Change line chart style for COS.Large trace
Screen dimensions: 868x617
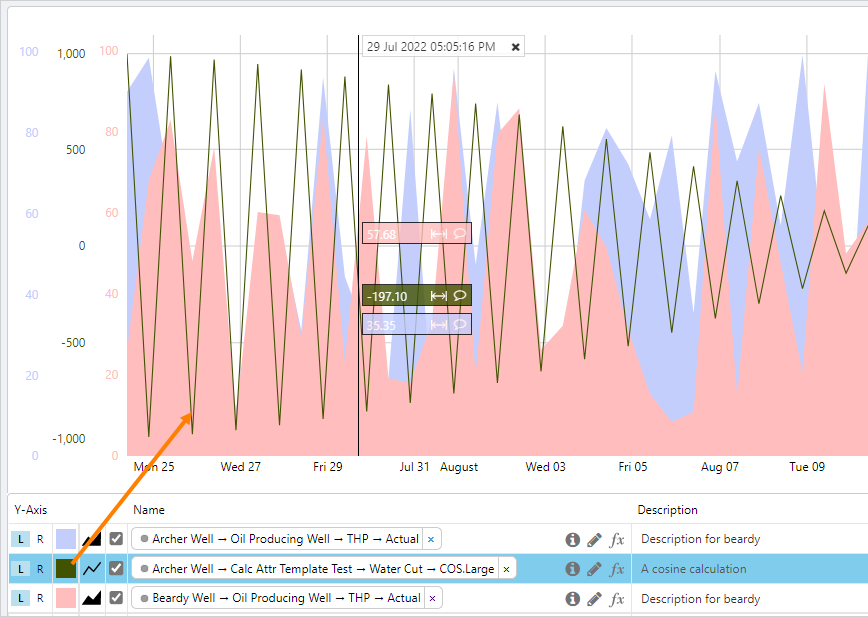[92, 569]
